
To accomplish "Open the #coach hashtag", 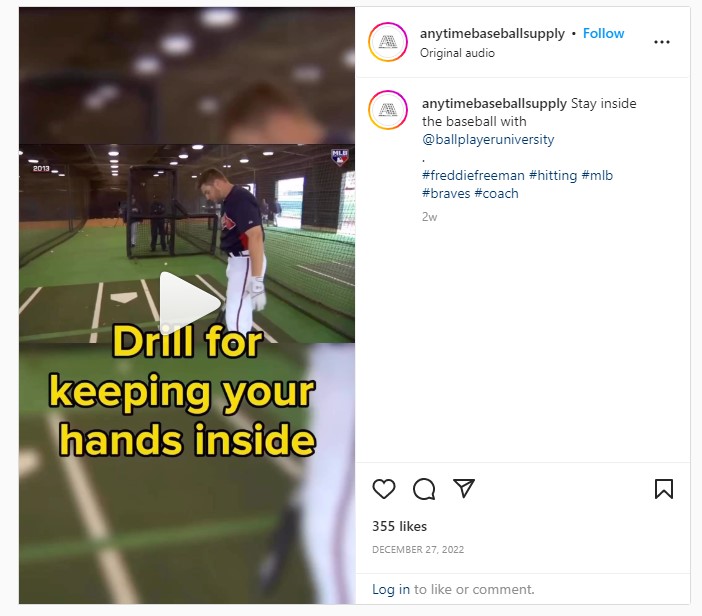I will pos(496,193).
